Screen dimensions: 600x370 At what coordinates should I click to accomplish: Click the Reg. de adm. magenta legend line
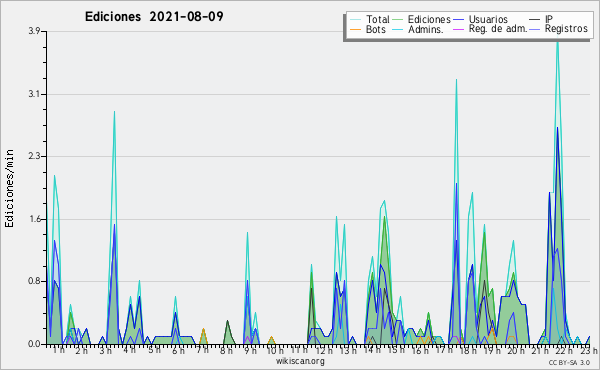pyautogui.click(x=458, y=29)
